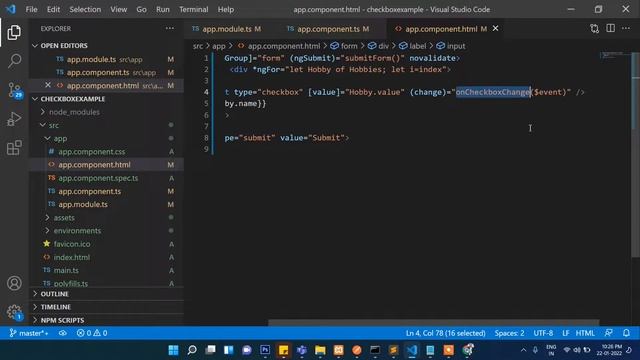
Task: Open the Manage gear icon
Action: 14,312
